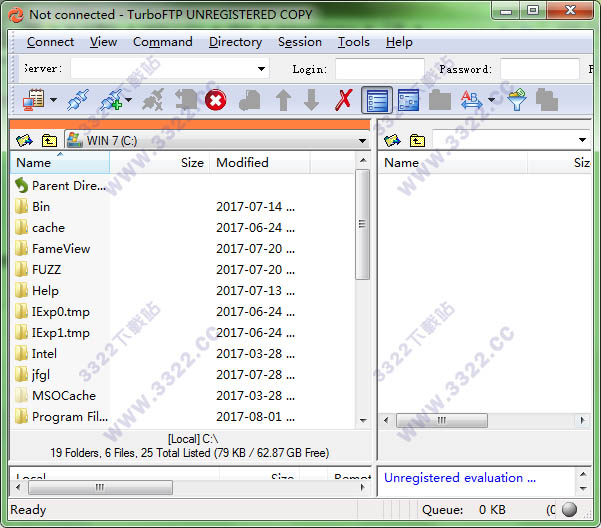Click remote pane up-one-level folder icon
Viewport: 601px width, 528px height.
tap(417, 141)
